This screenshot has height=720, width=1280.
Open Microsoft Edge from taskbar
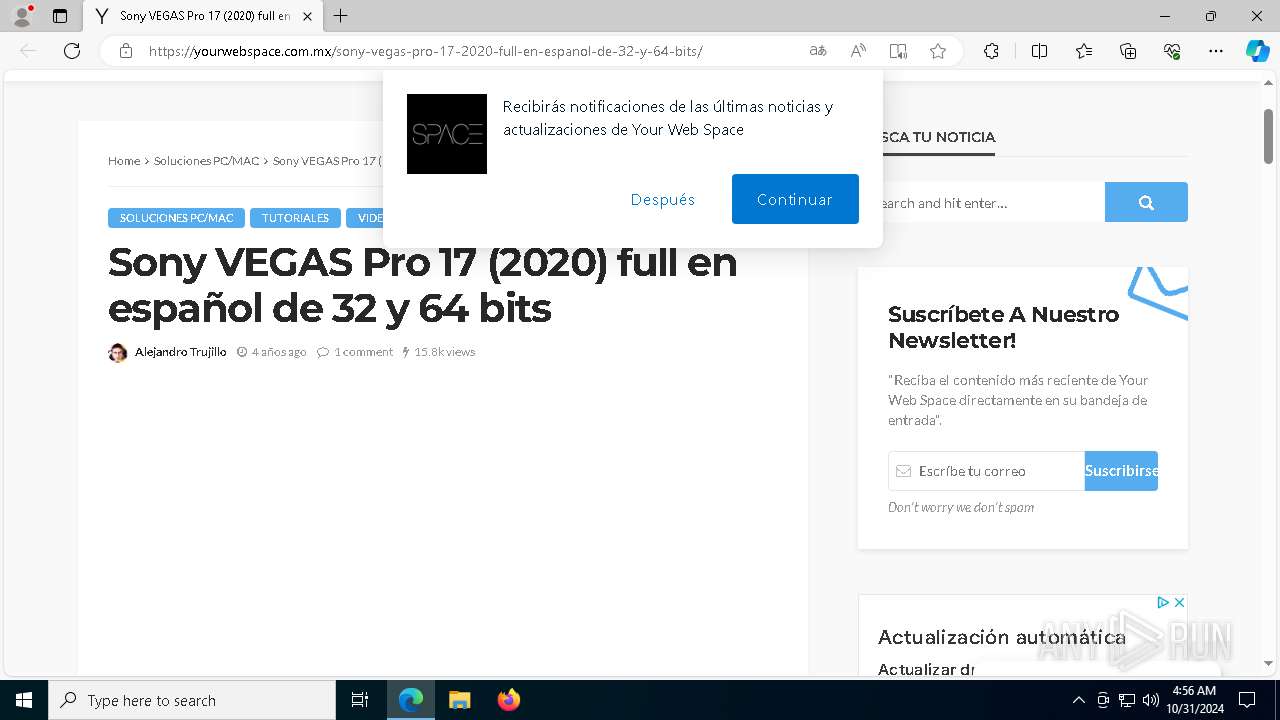411,700
